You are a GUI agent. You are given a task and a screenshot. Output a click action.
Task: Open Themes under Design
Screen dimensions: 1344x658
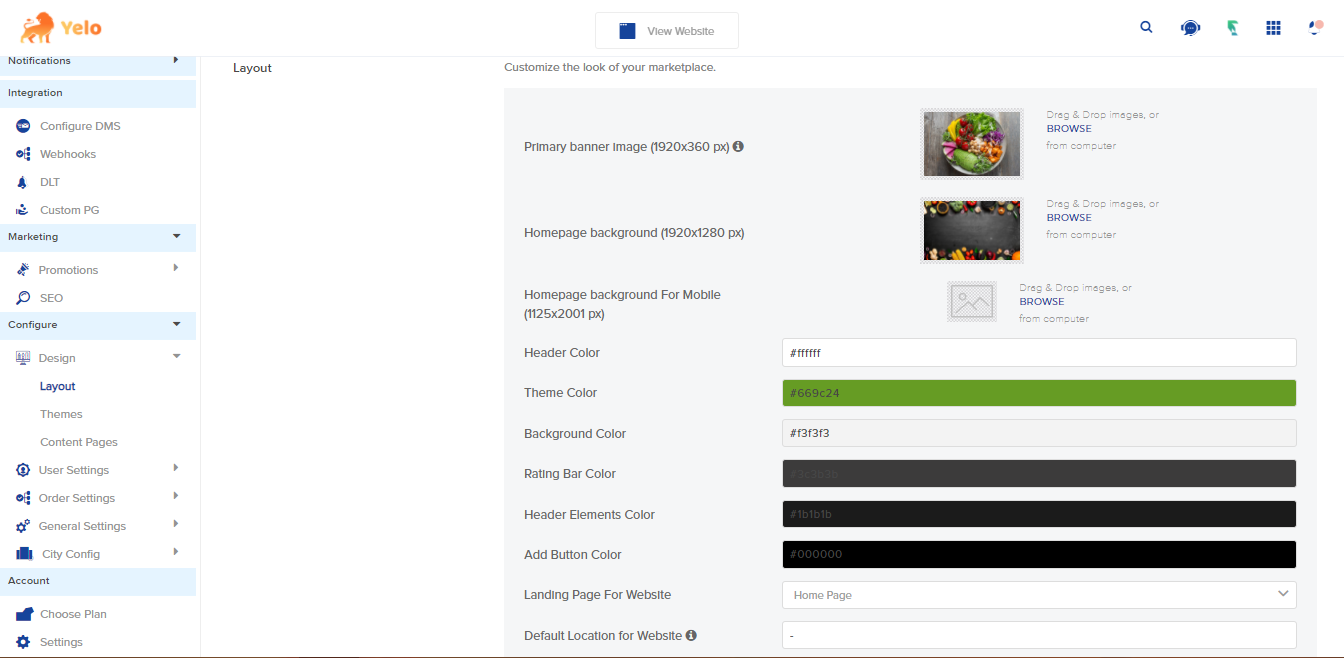point(61,414)
